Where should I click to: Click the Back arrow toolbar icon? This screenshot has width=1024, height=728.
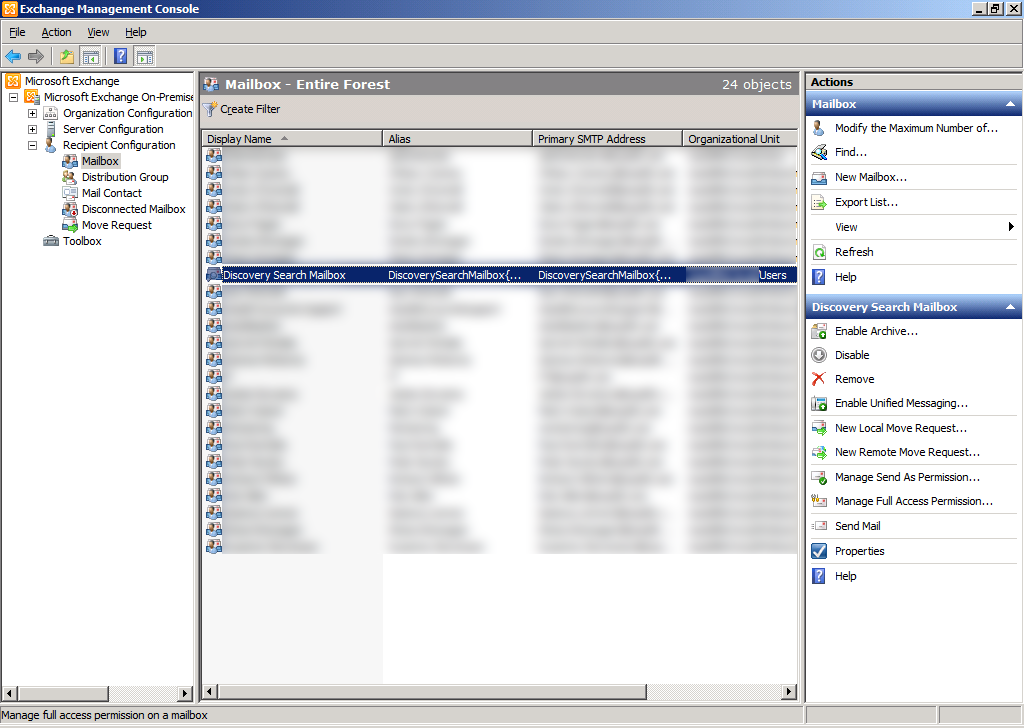coord(12,57)
